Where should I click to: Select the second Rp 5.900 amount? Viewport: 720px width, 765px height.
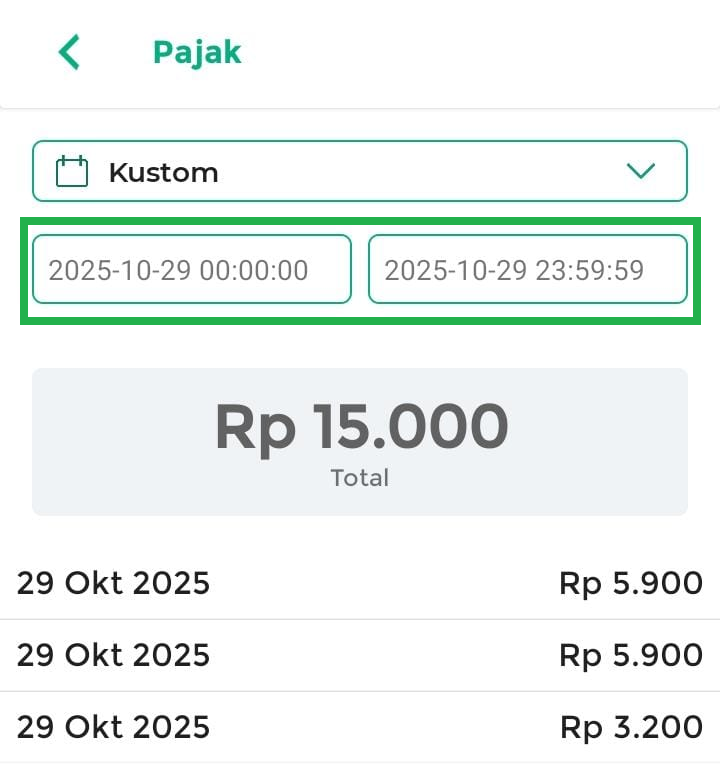(631, 655)
